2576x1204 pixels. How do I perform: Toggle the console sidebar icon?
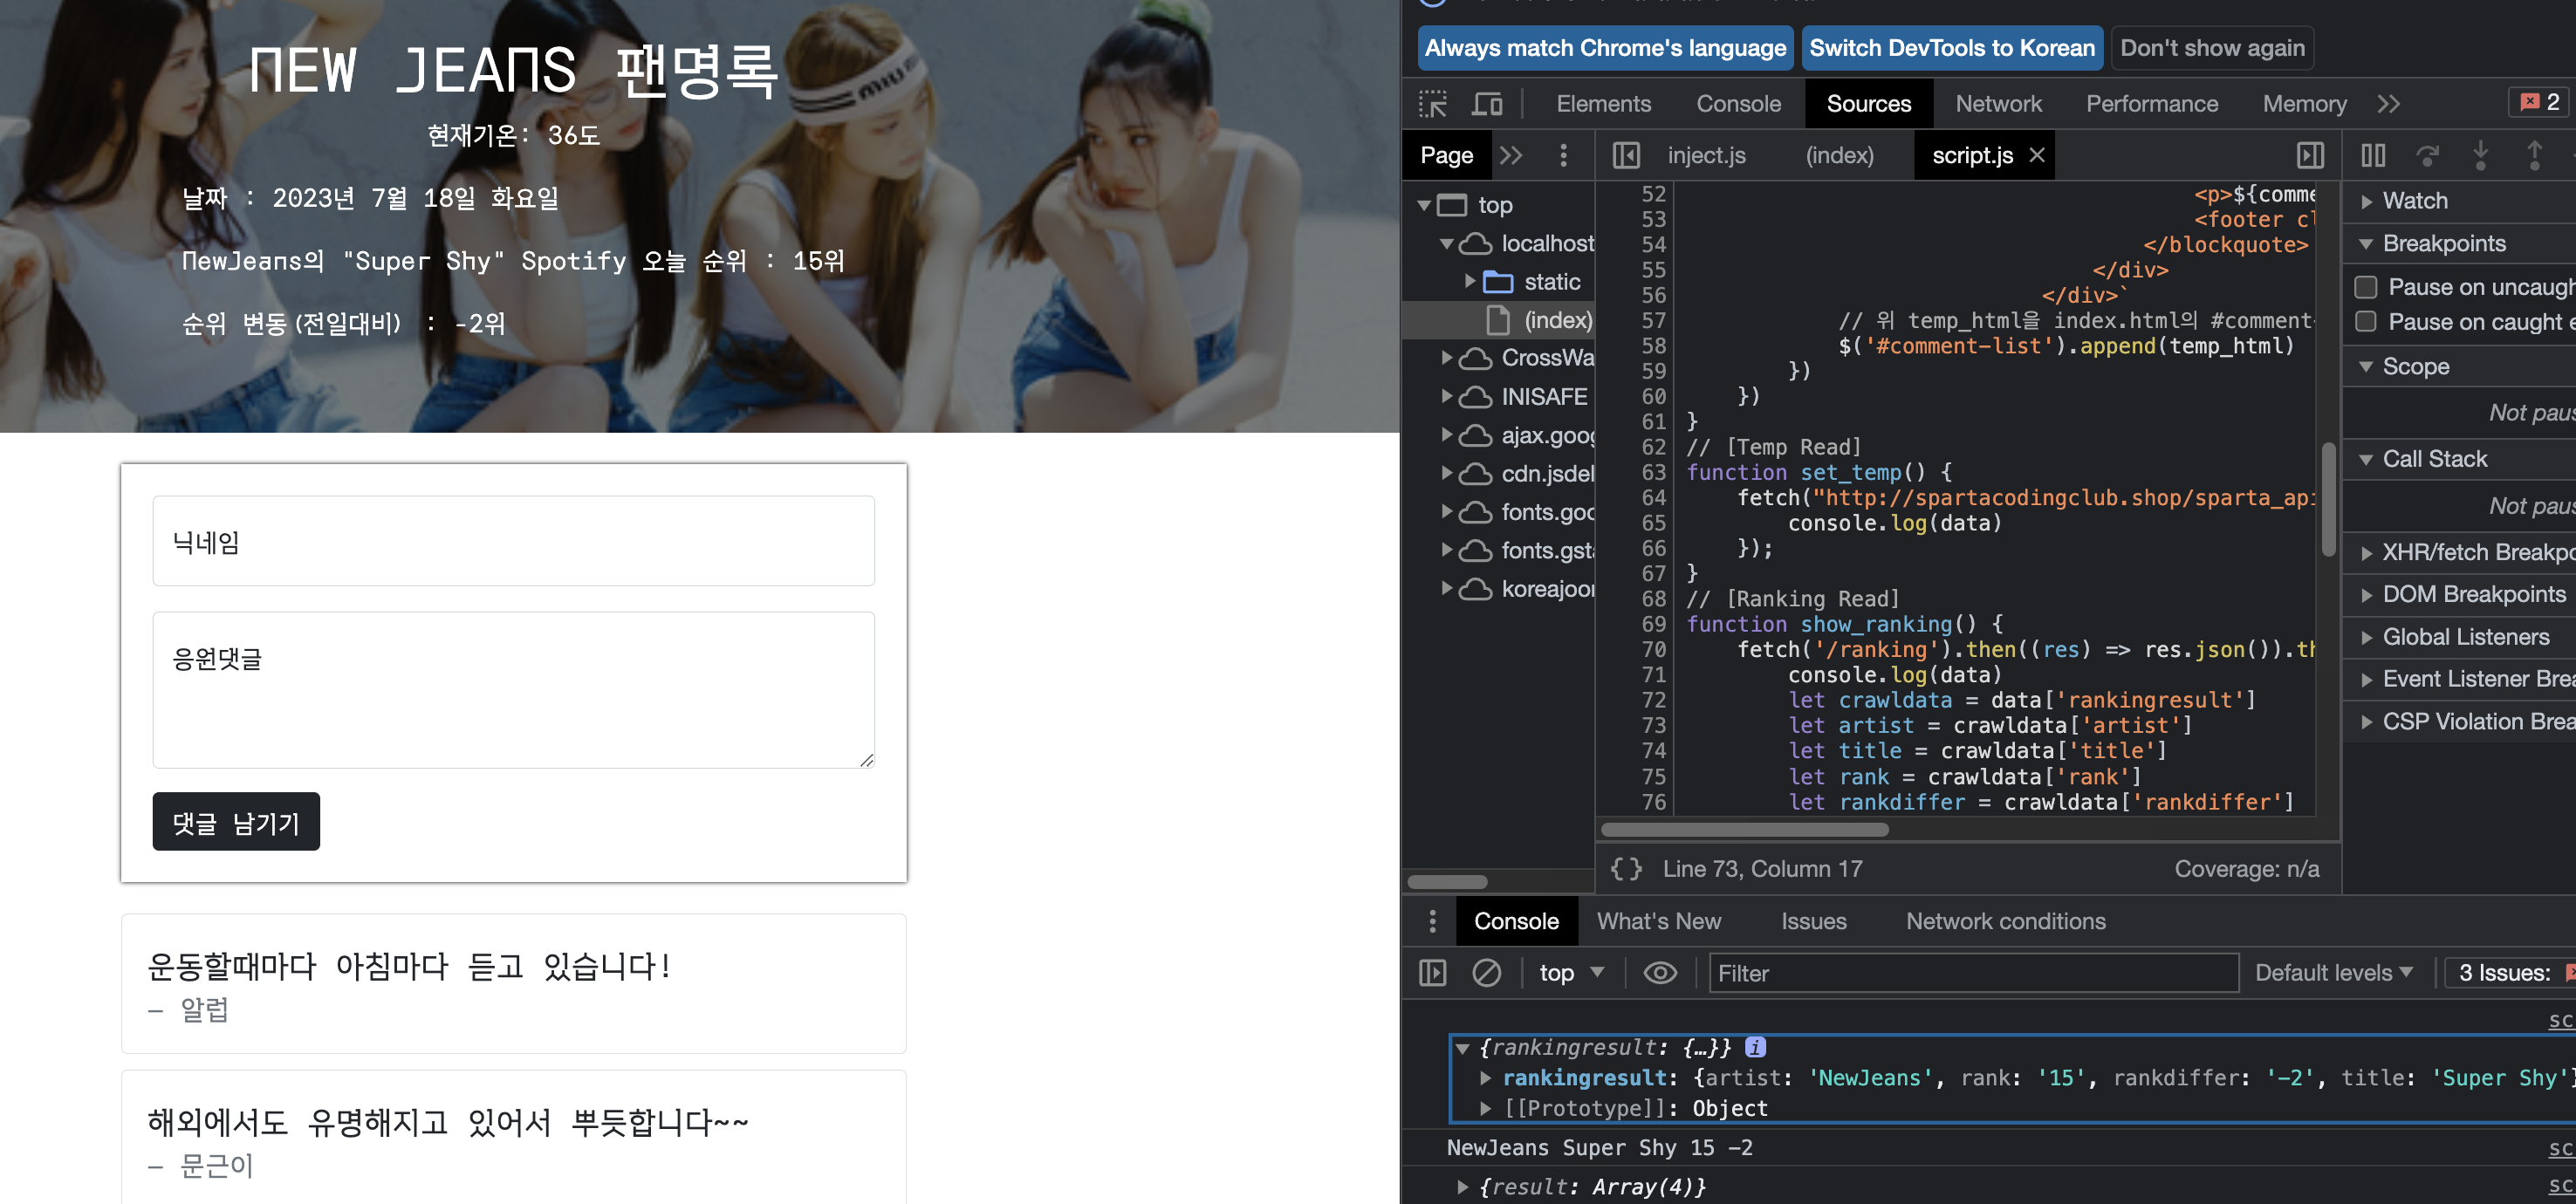coord(1432,972)
